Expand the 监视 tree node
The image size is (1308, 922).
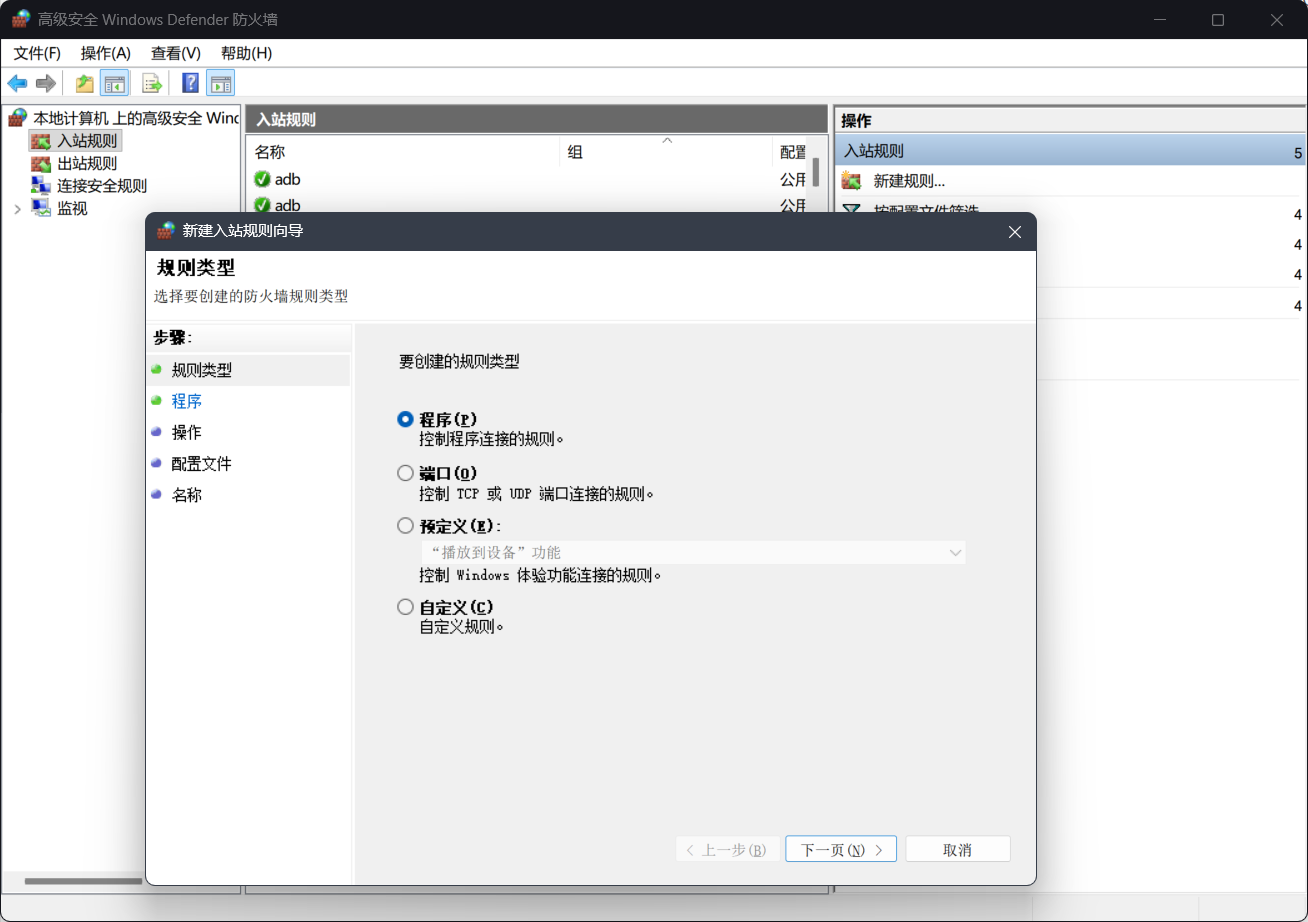[x=17, y=208]
